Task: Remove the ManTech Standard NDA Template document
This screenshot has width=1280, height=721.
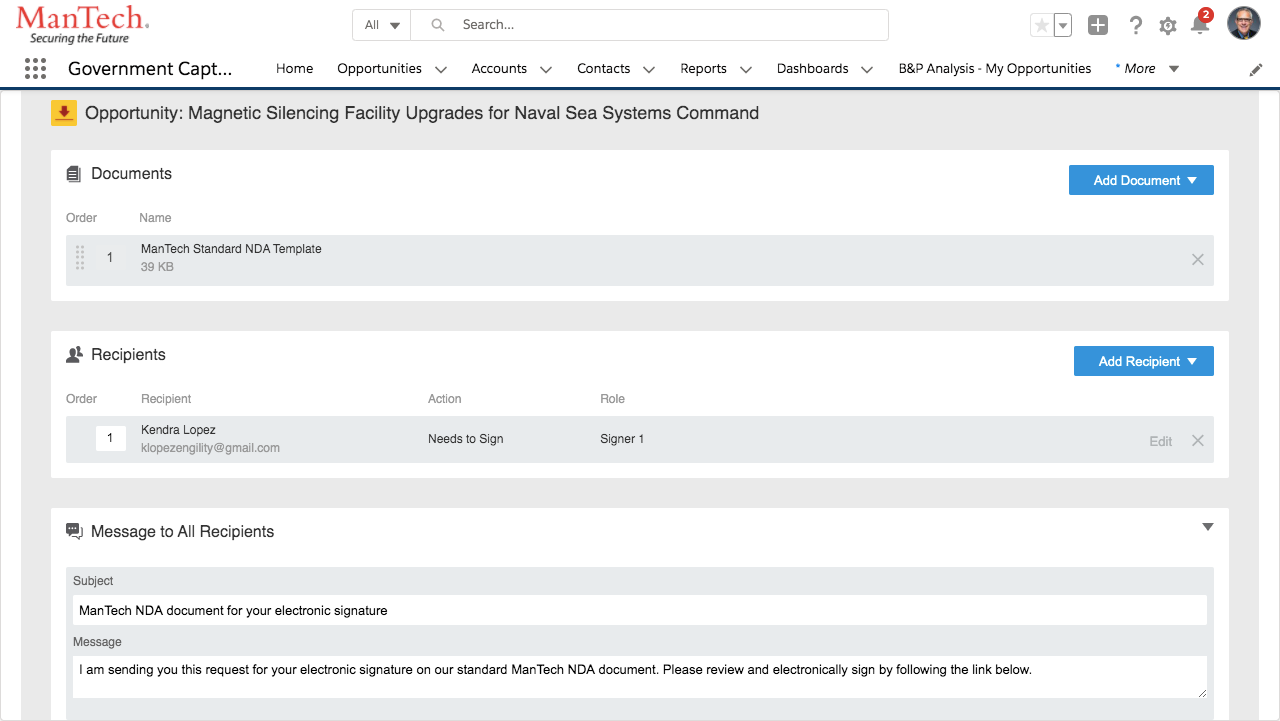Action: coord(1197,260)
